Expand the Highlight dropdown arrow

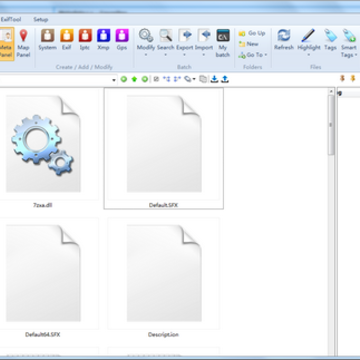(x=308, y=55)
